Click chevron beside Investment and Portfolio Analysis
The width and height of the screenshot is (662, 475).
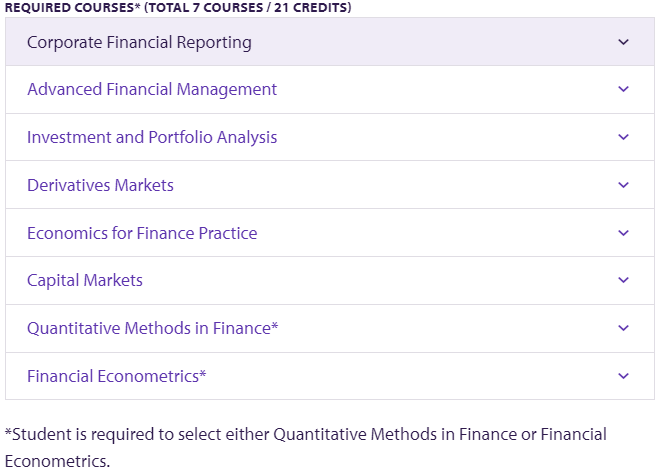point(623,137)
